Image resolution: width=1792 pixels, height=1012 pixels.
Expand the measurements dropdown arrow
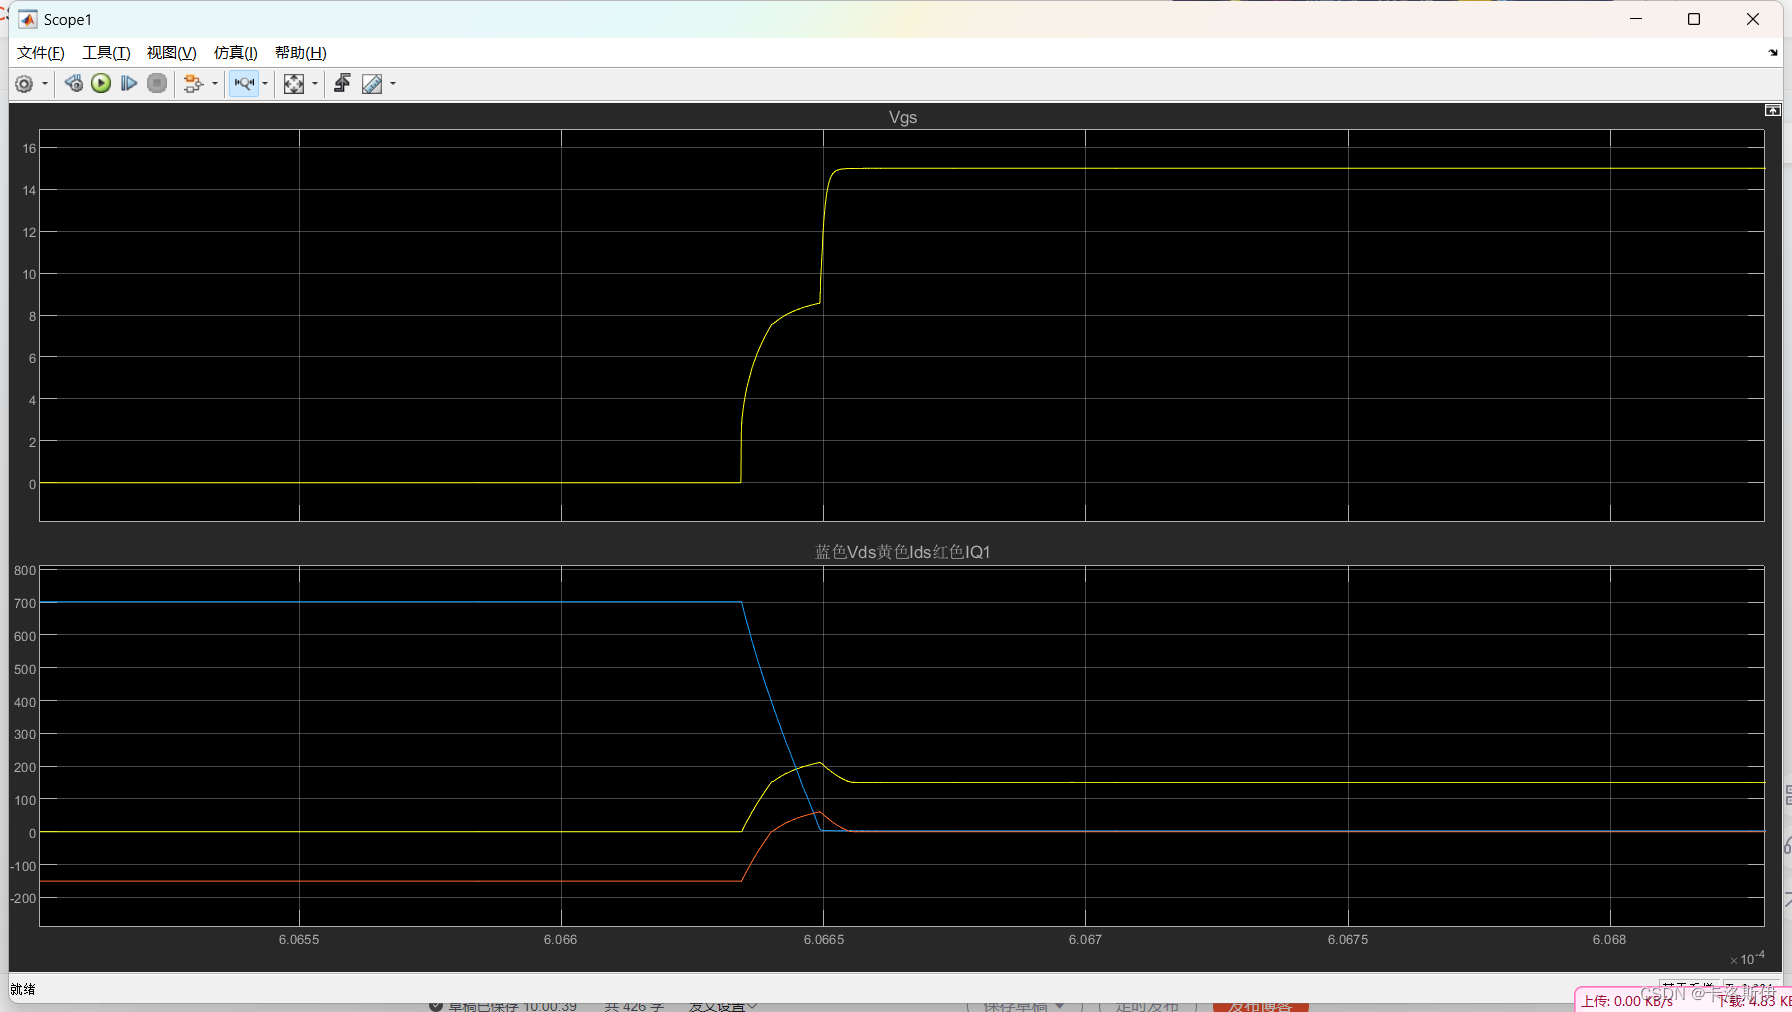point(393,84)
